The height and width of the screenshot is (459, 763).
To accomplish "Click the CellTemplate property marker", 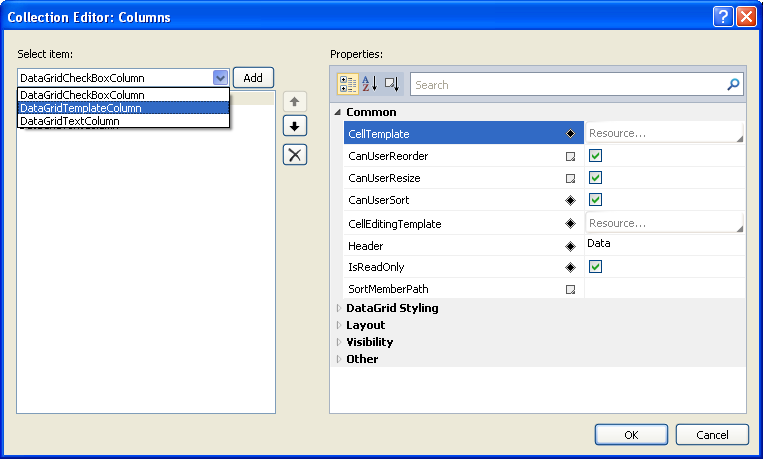I will click(570, 133).
